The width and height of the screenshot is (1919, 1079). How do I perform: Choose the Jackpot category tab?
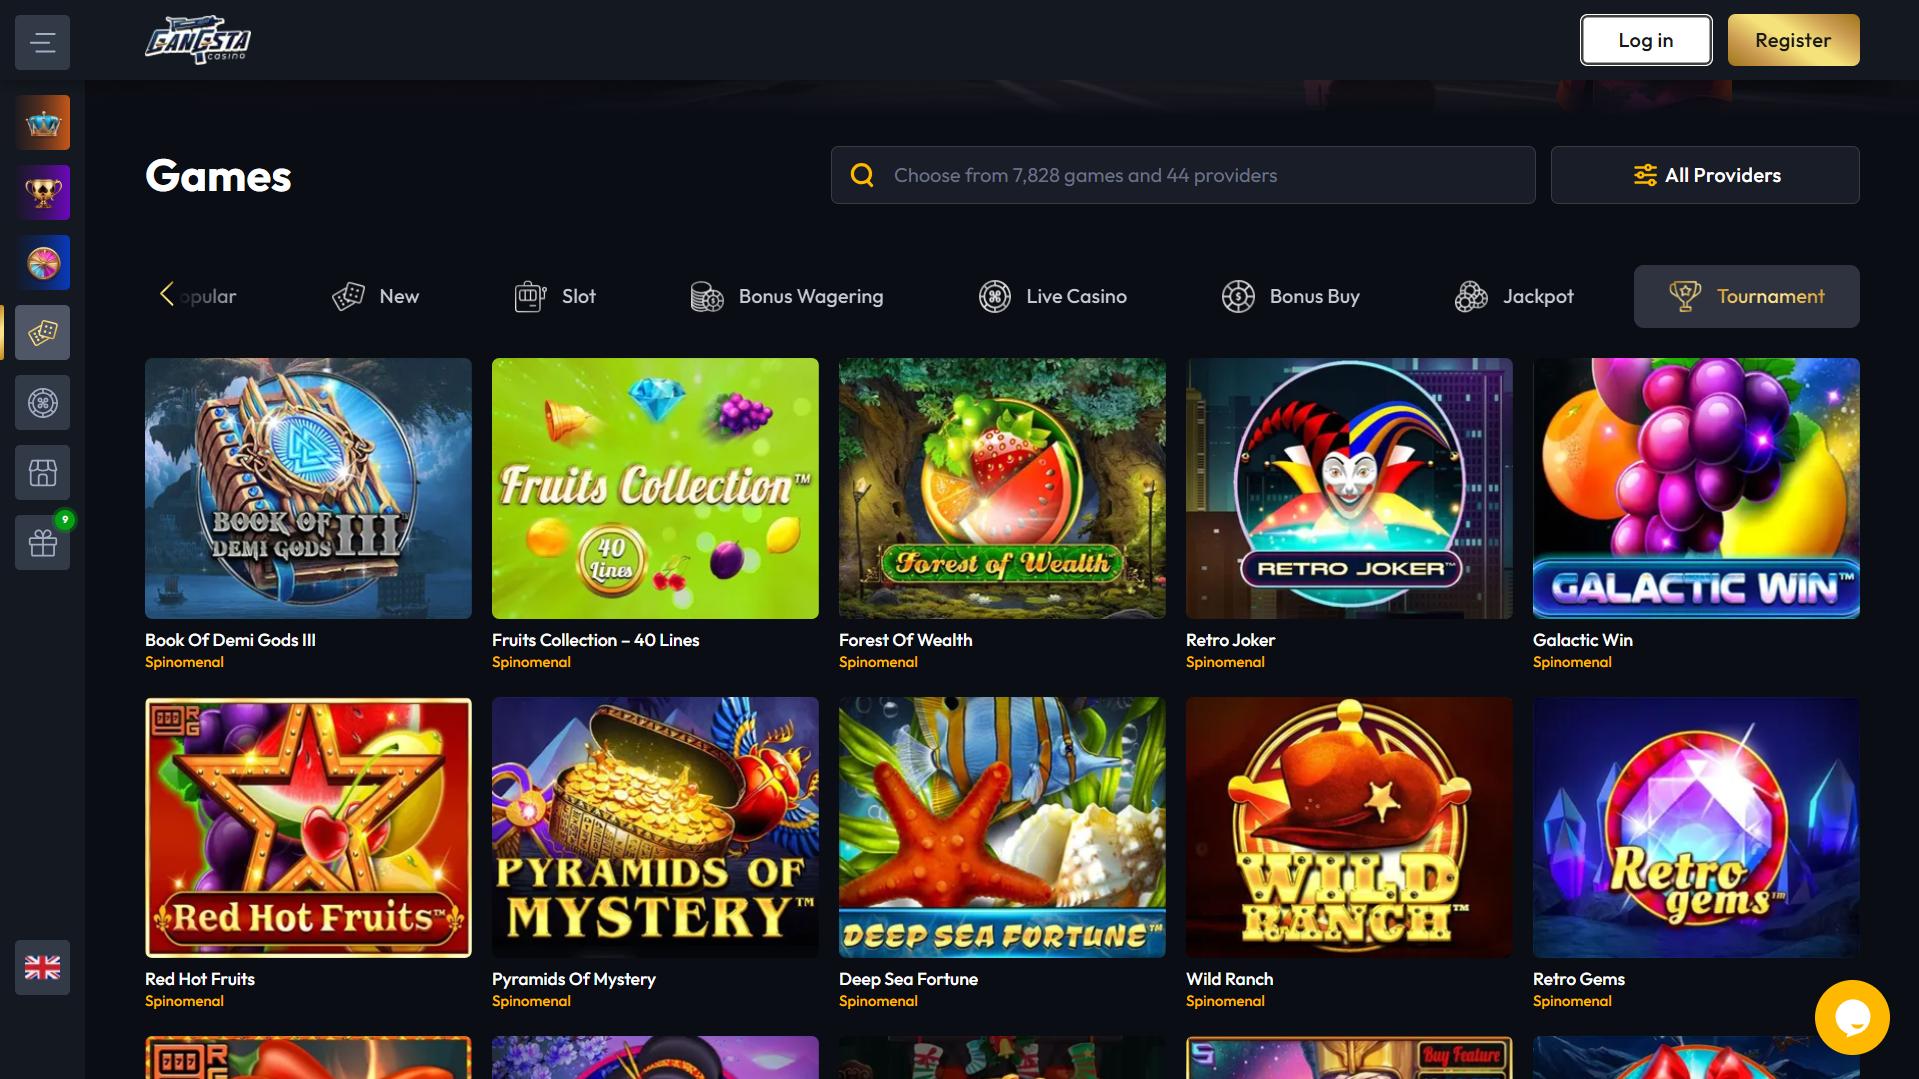pos(1514,296)
